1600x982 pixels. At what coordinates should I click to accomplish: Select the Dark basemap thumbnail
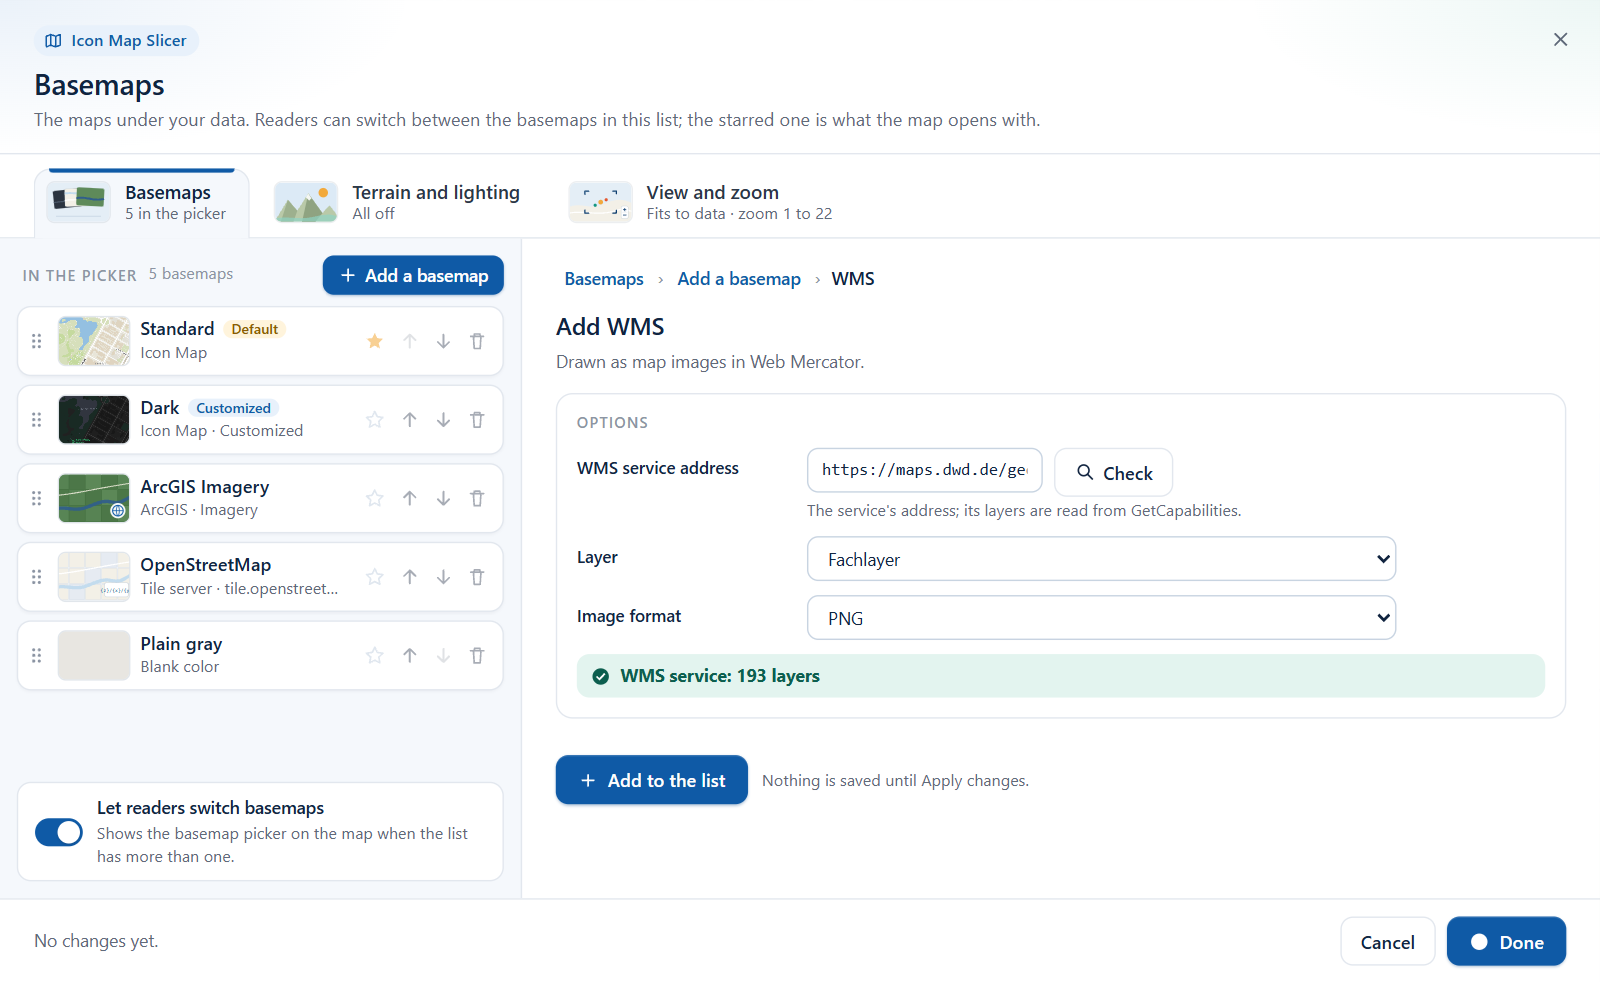(94, 420)
